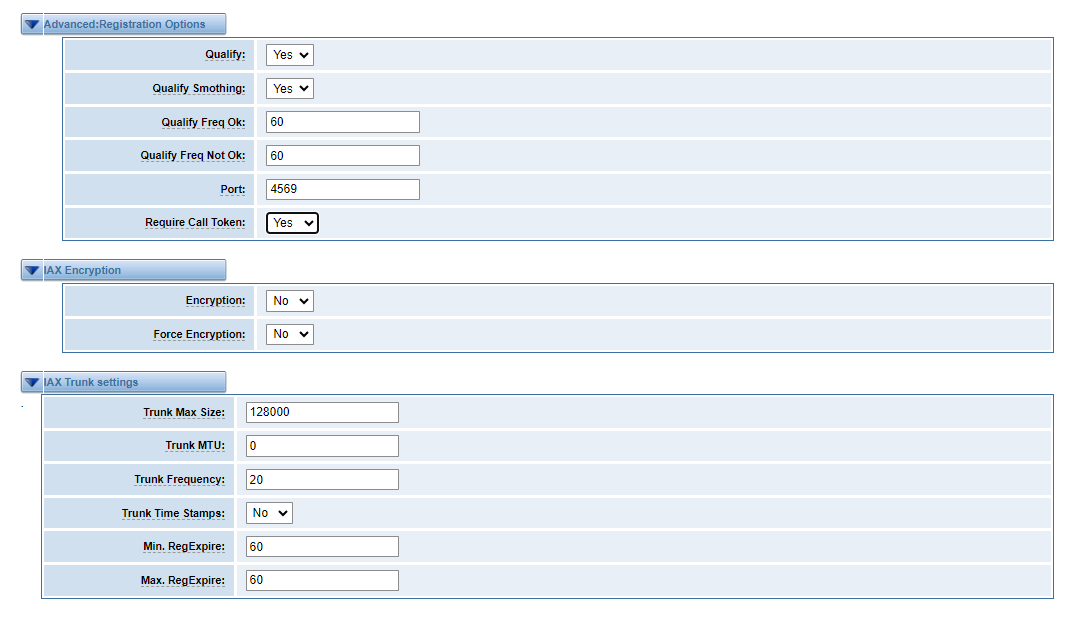The width and height of the screenshot is (1073, 618).
Task: Click the Qualify label
Action: coord(225,55)
